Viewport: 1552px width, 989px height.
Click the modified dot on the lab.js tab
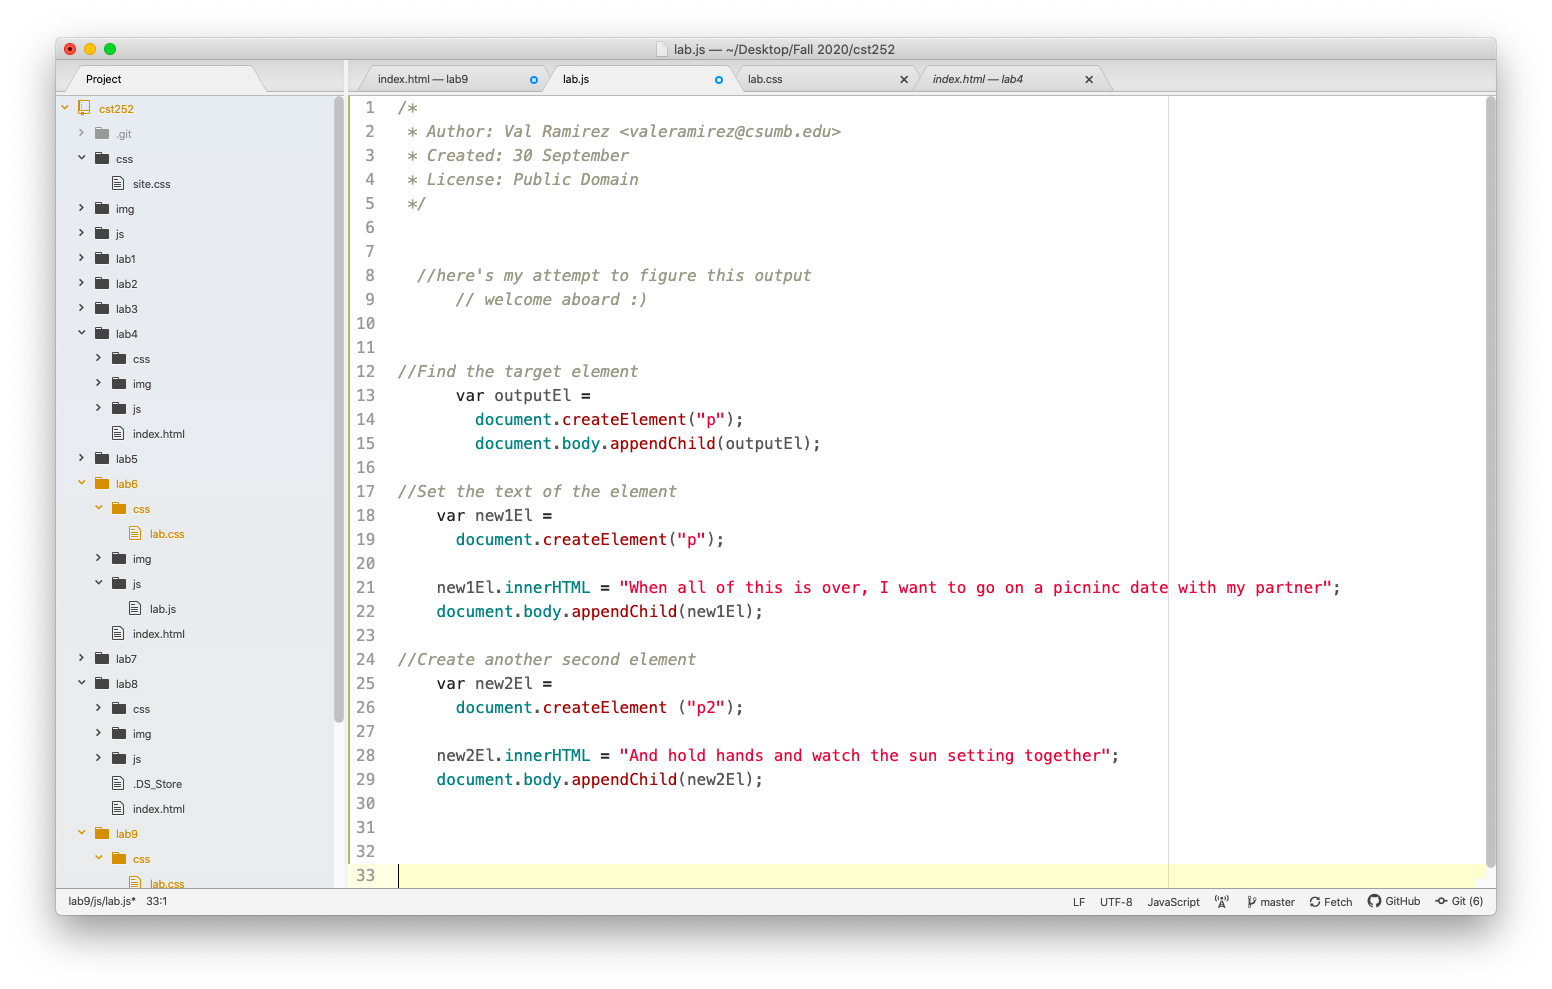click(718, 78)
